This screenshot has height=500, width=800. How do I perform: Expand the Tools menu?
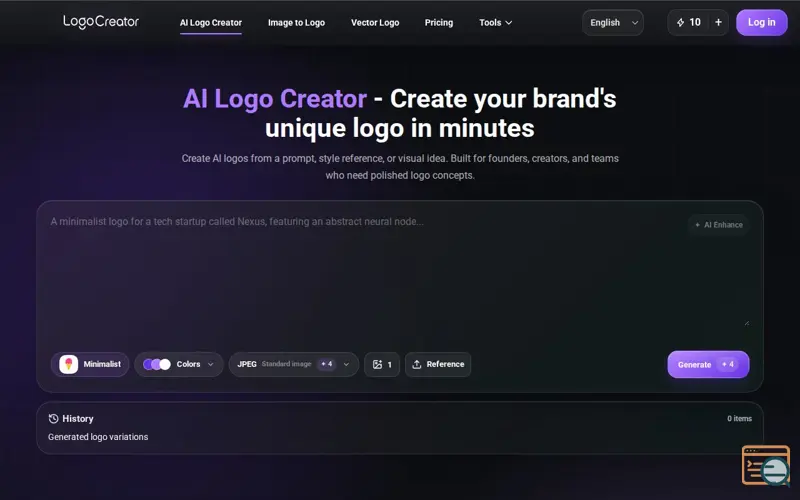(x=495, y=23)
